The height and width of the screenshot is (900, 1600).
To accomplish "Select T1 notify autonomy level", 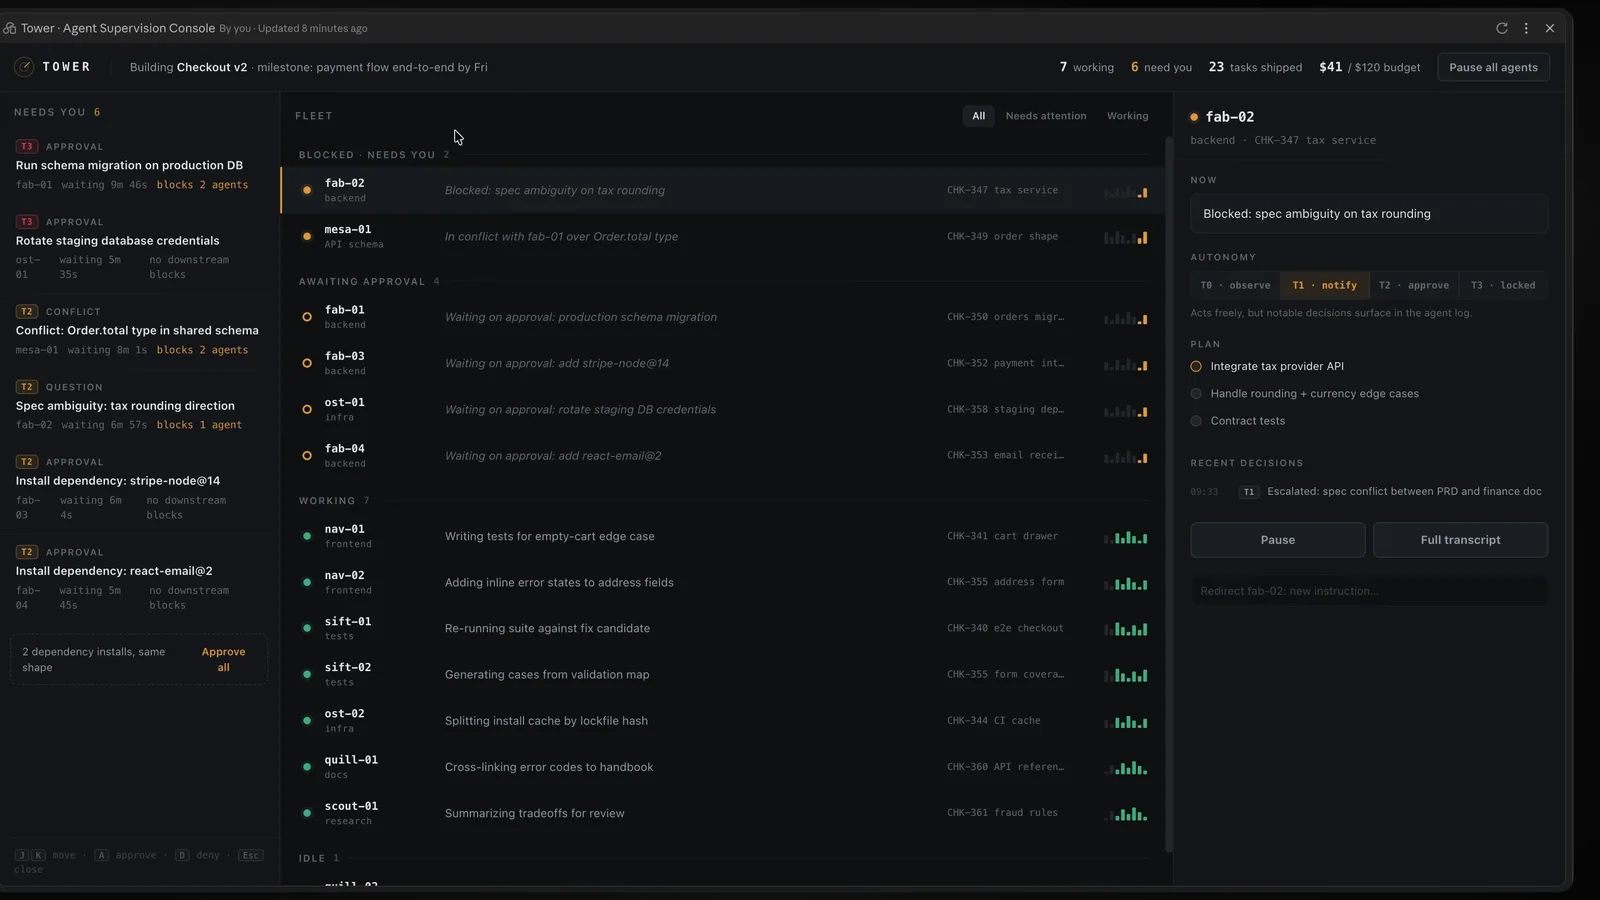I will (x=1325, y=285).
